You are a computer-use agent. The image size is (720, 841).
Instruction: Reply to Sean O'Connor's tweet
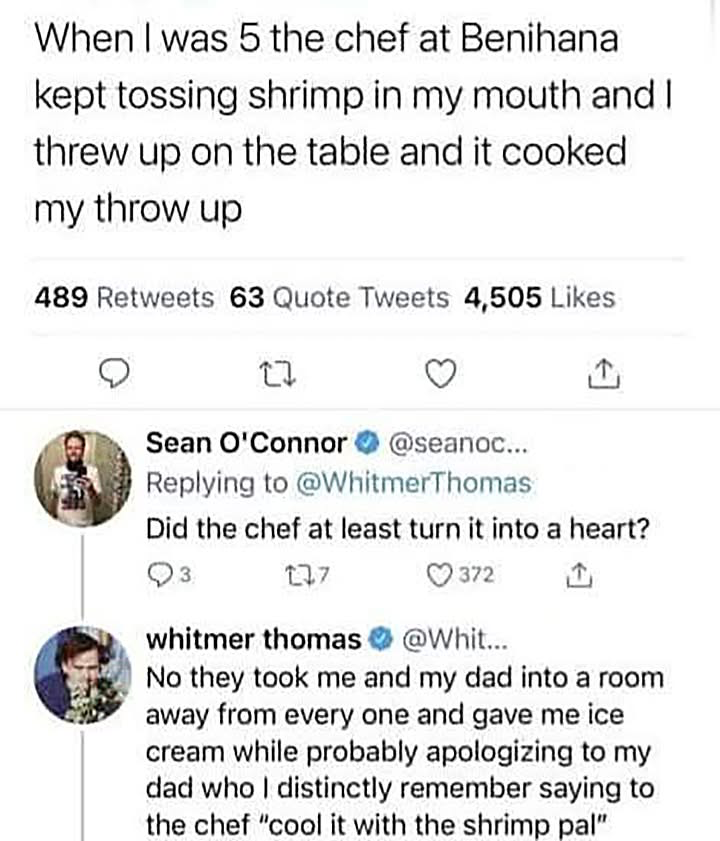tap(158, 575)
